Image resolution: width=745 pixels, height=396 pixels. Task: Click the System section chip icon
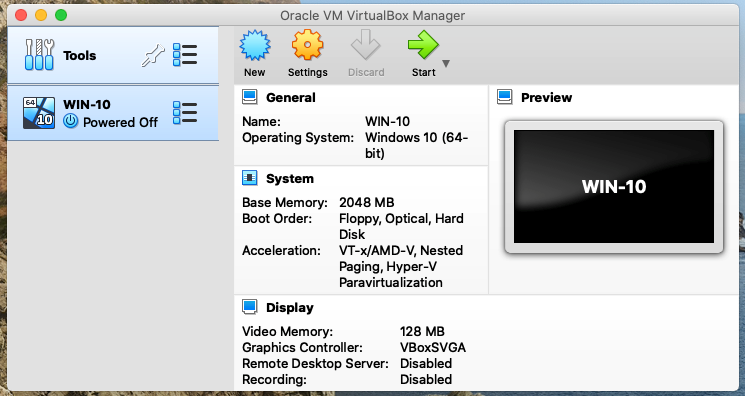(x=250, y=178)
